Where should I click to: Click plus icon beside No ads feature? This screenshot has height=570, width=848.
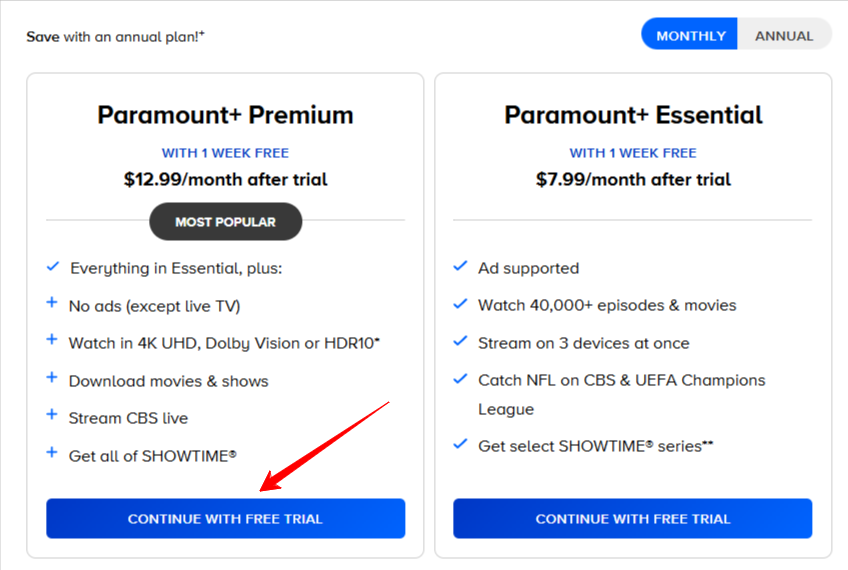point(52,303)
